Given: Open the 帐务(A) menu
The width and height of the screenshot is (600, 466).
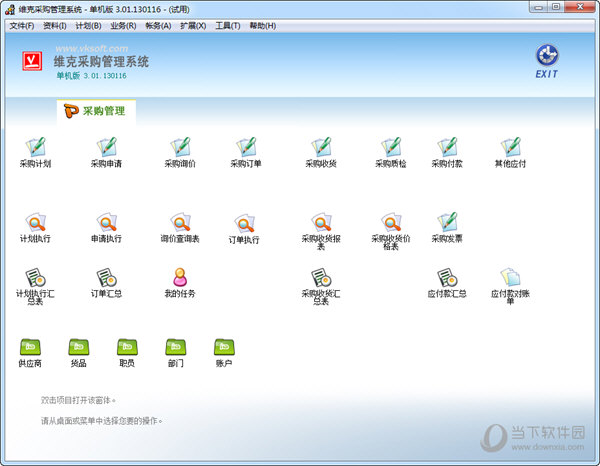Looking at the screenshot, I should tap(158, 26).
